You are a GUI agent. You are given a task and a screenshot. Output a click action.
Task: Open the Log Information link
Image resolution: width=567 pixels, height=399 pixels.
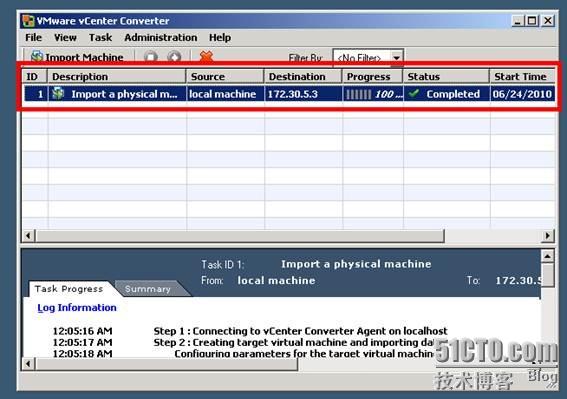click(77, 307)
